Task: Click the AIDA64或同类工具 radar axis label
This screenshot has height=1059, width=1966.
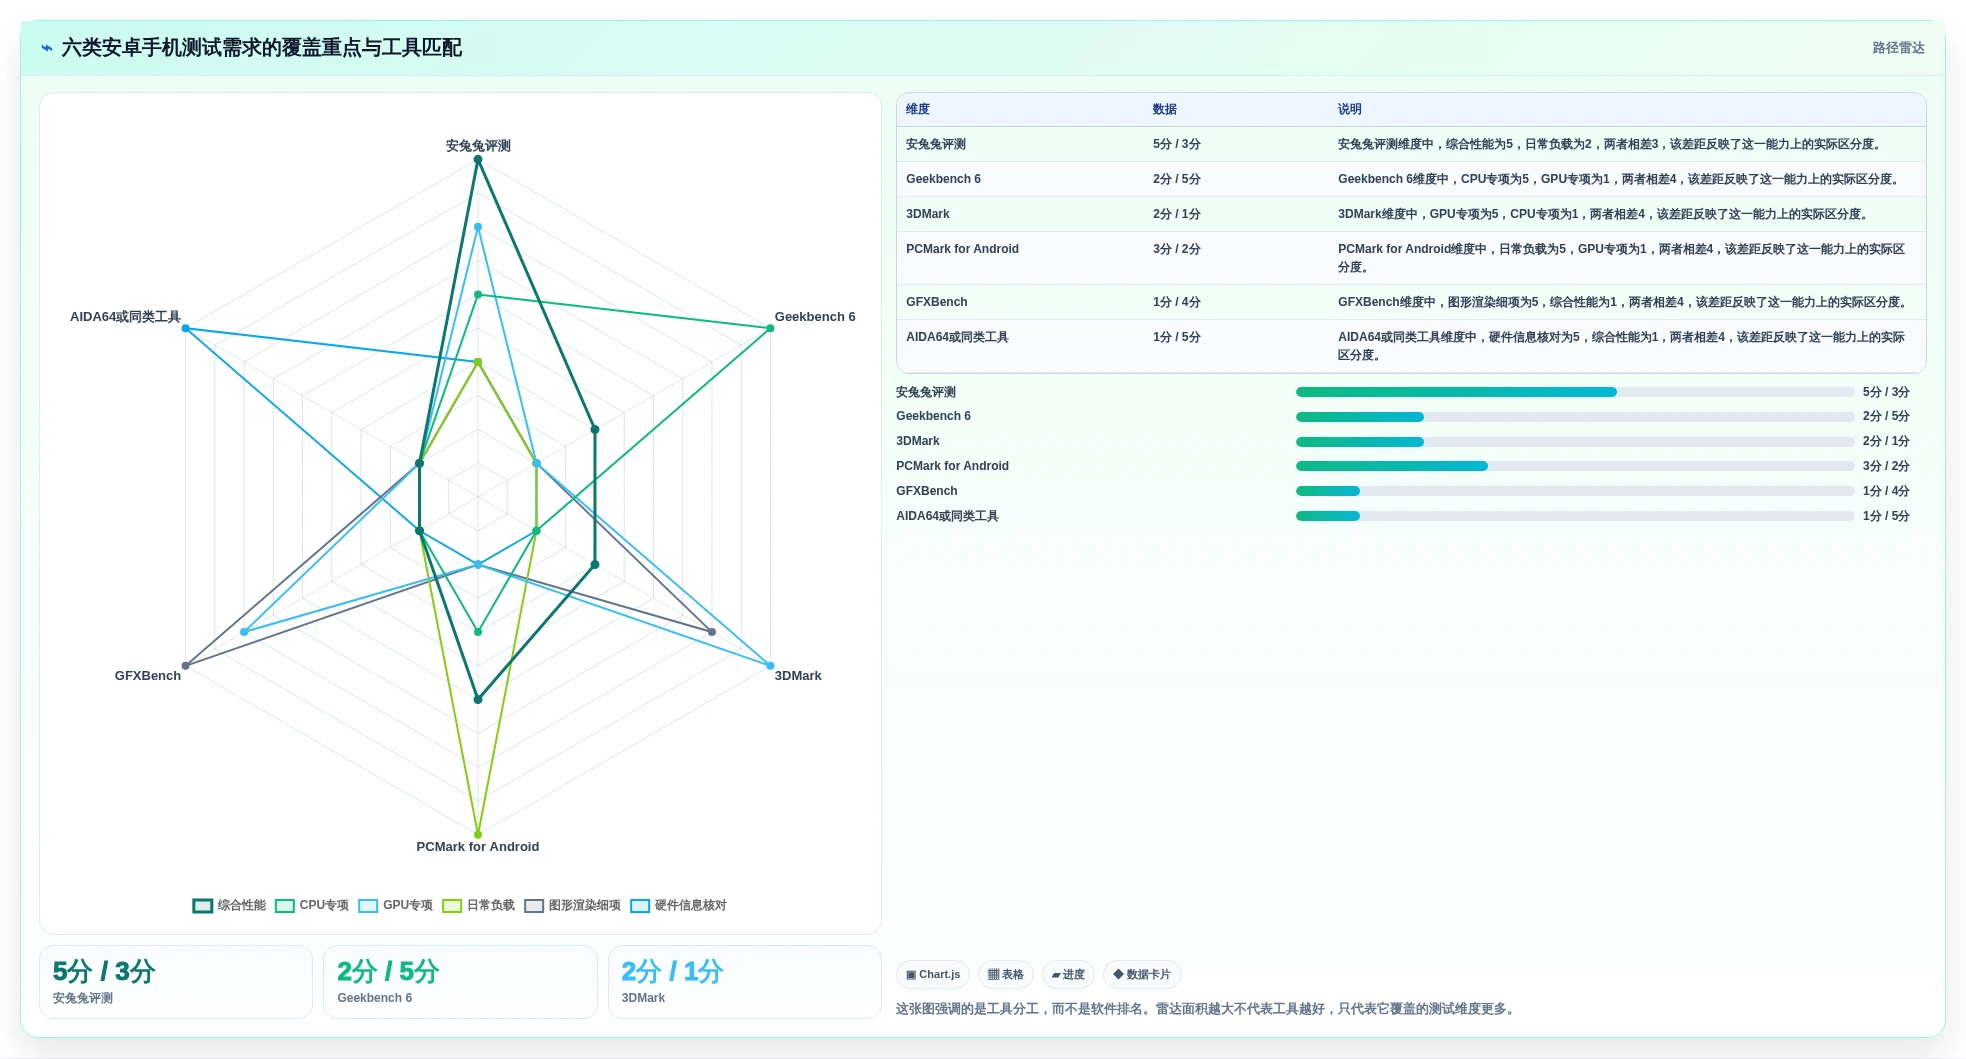Action: click(125, 317)
